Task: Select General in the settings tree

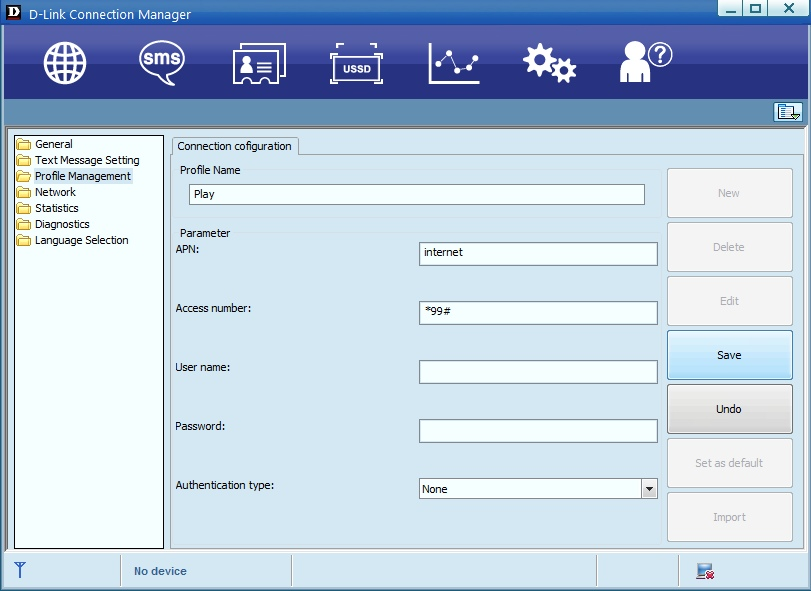Action: point(54,144)
